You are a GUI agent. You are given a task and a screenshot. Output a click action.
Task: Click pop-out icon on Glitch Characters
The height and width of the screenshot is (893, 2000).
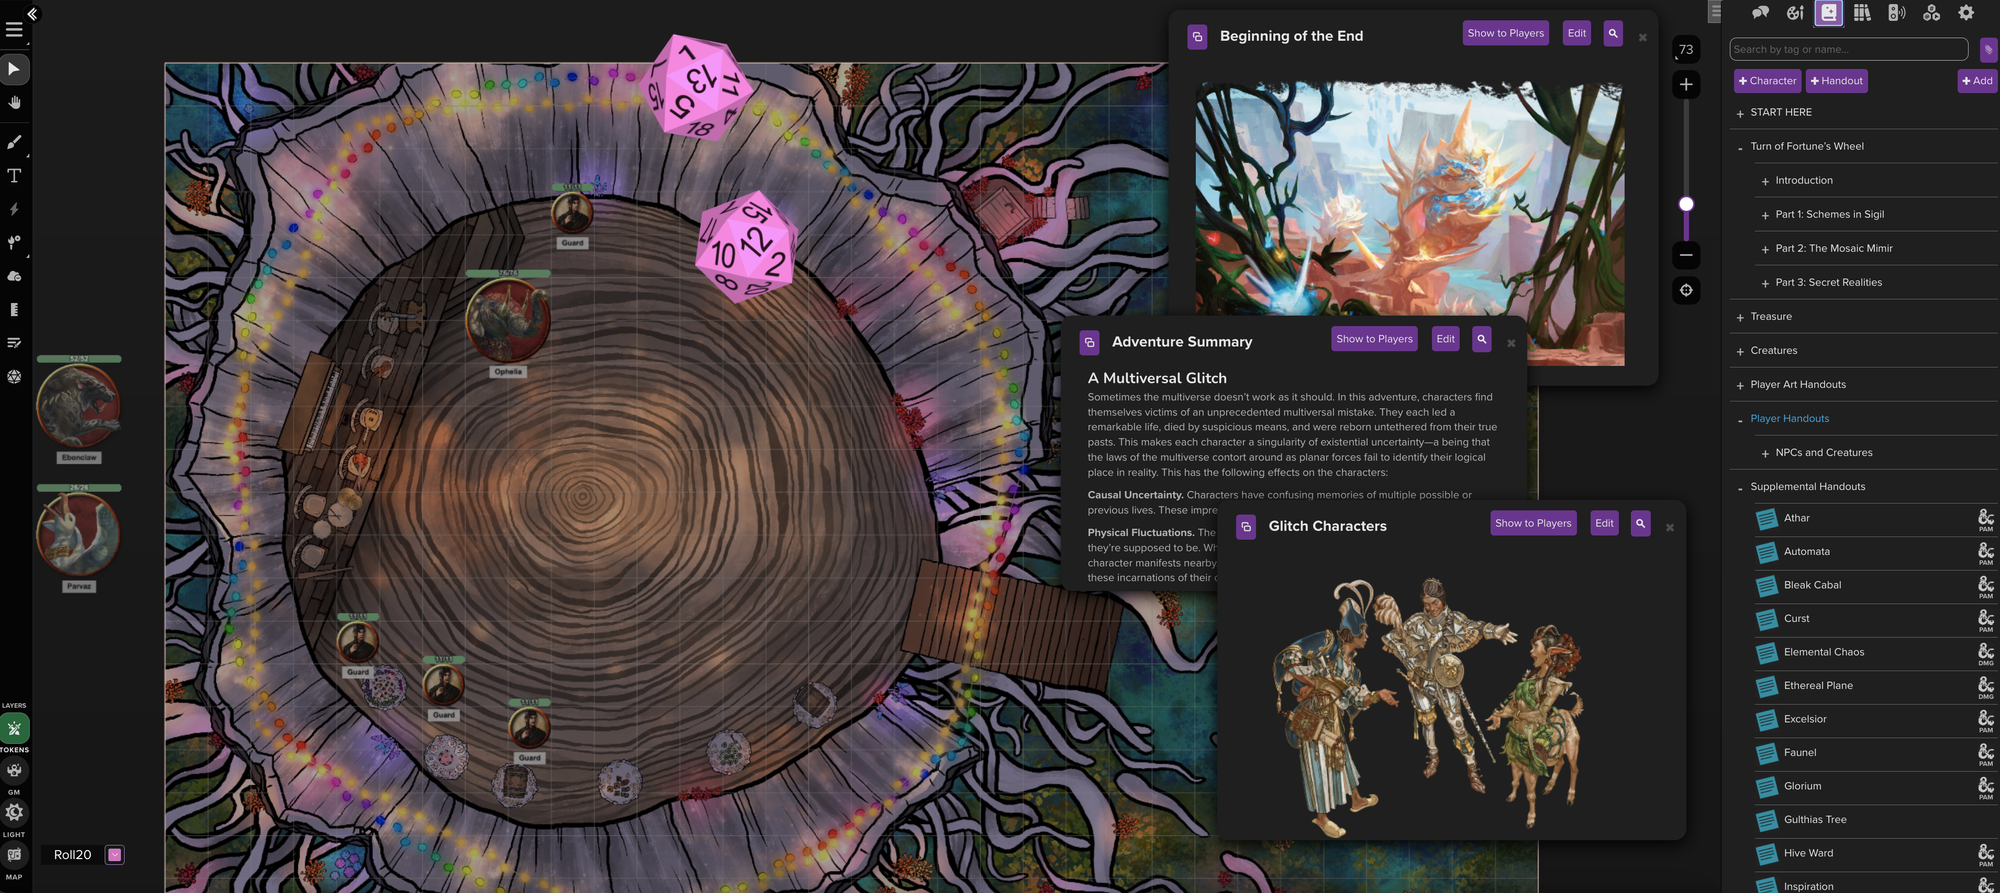[x=1246, y=526]
